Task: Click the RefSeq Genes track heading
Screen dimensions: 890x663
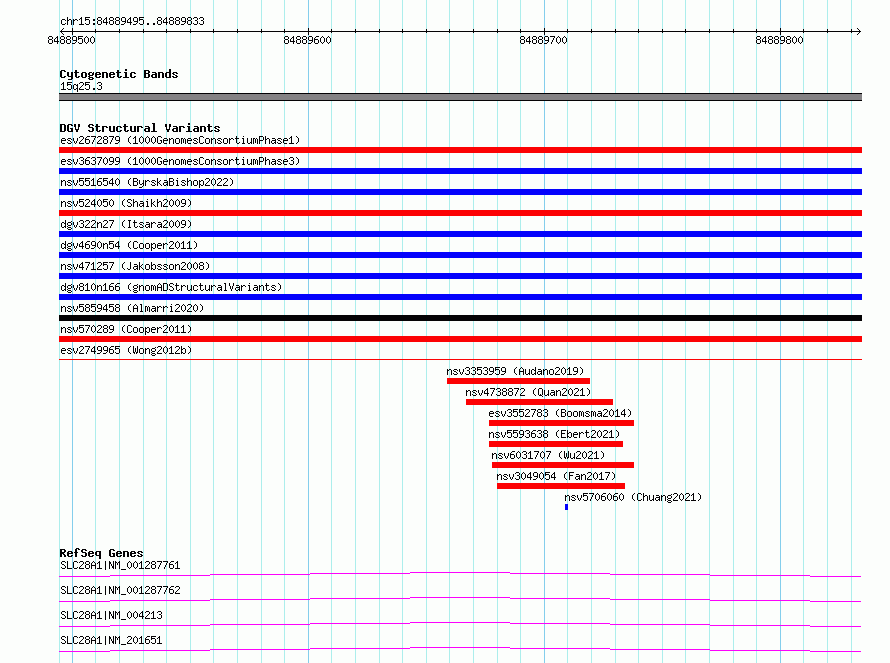Action: [x=101, y=553]
